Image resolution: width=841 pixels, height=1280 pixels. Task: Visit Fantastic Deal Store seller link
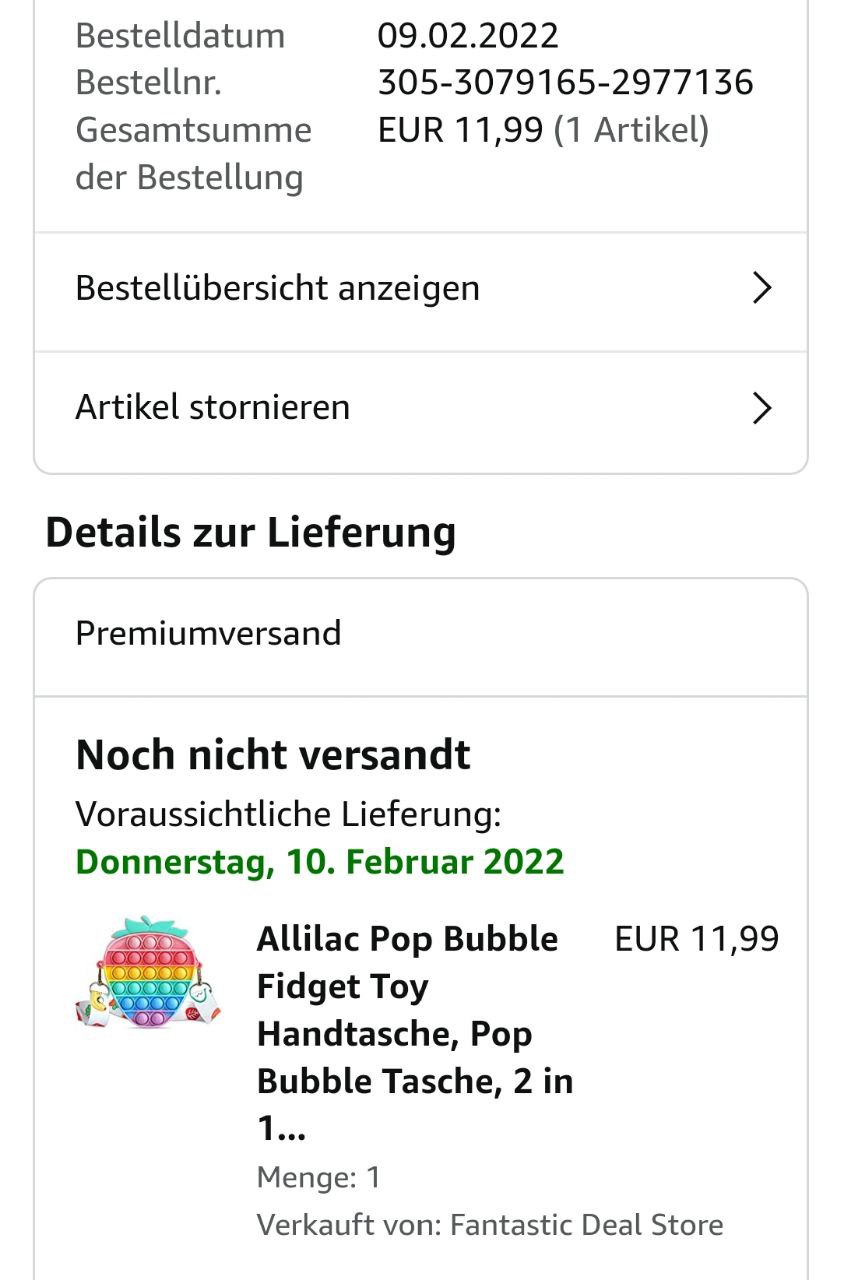pos(586,1225)
